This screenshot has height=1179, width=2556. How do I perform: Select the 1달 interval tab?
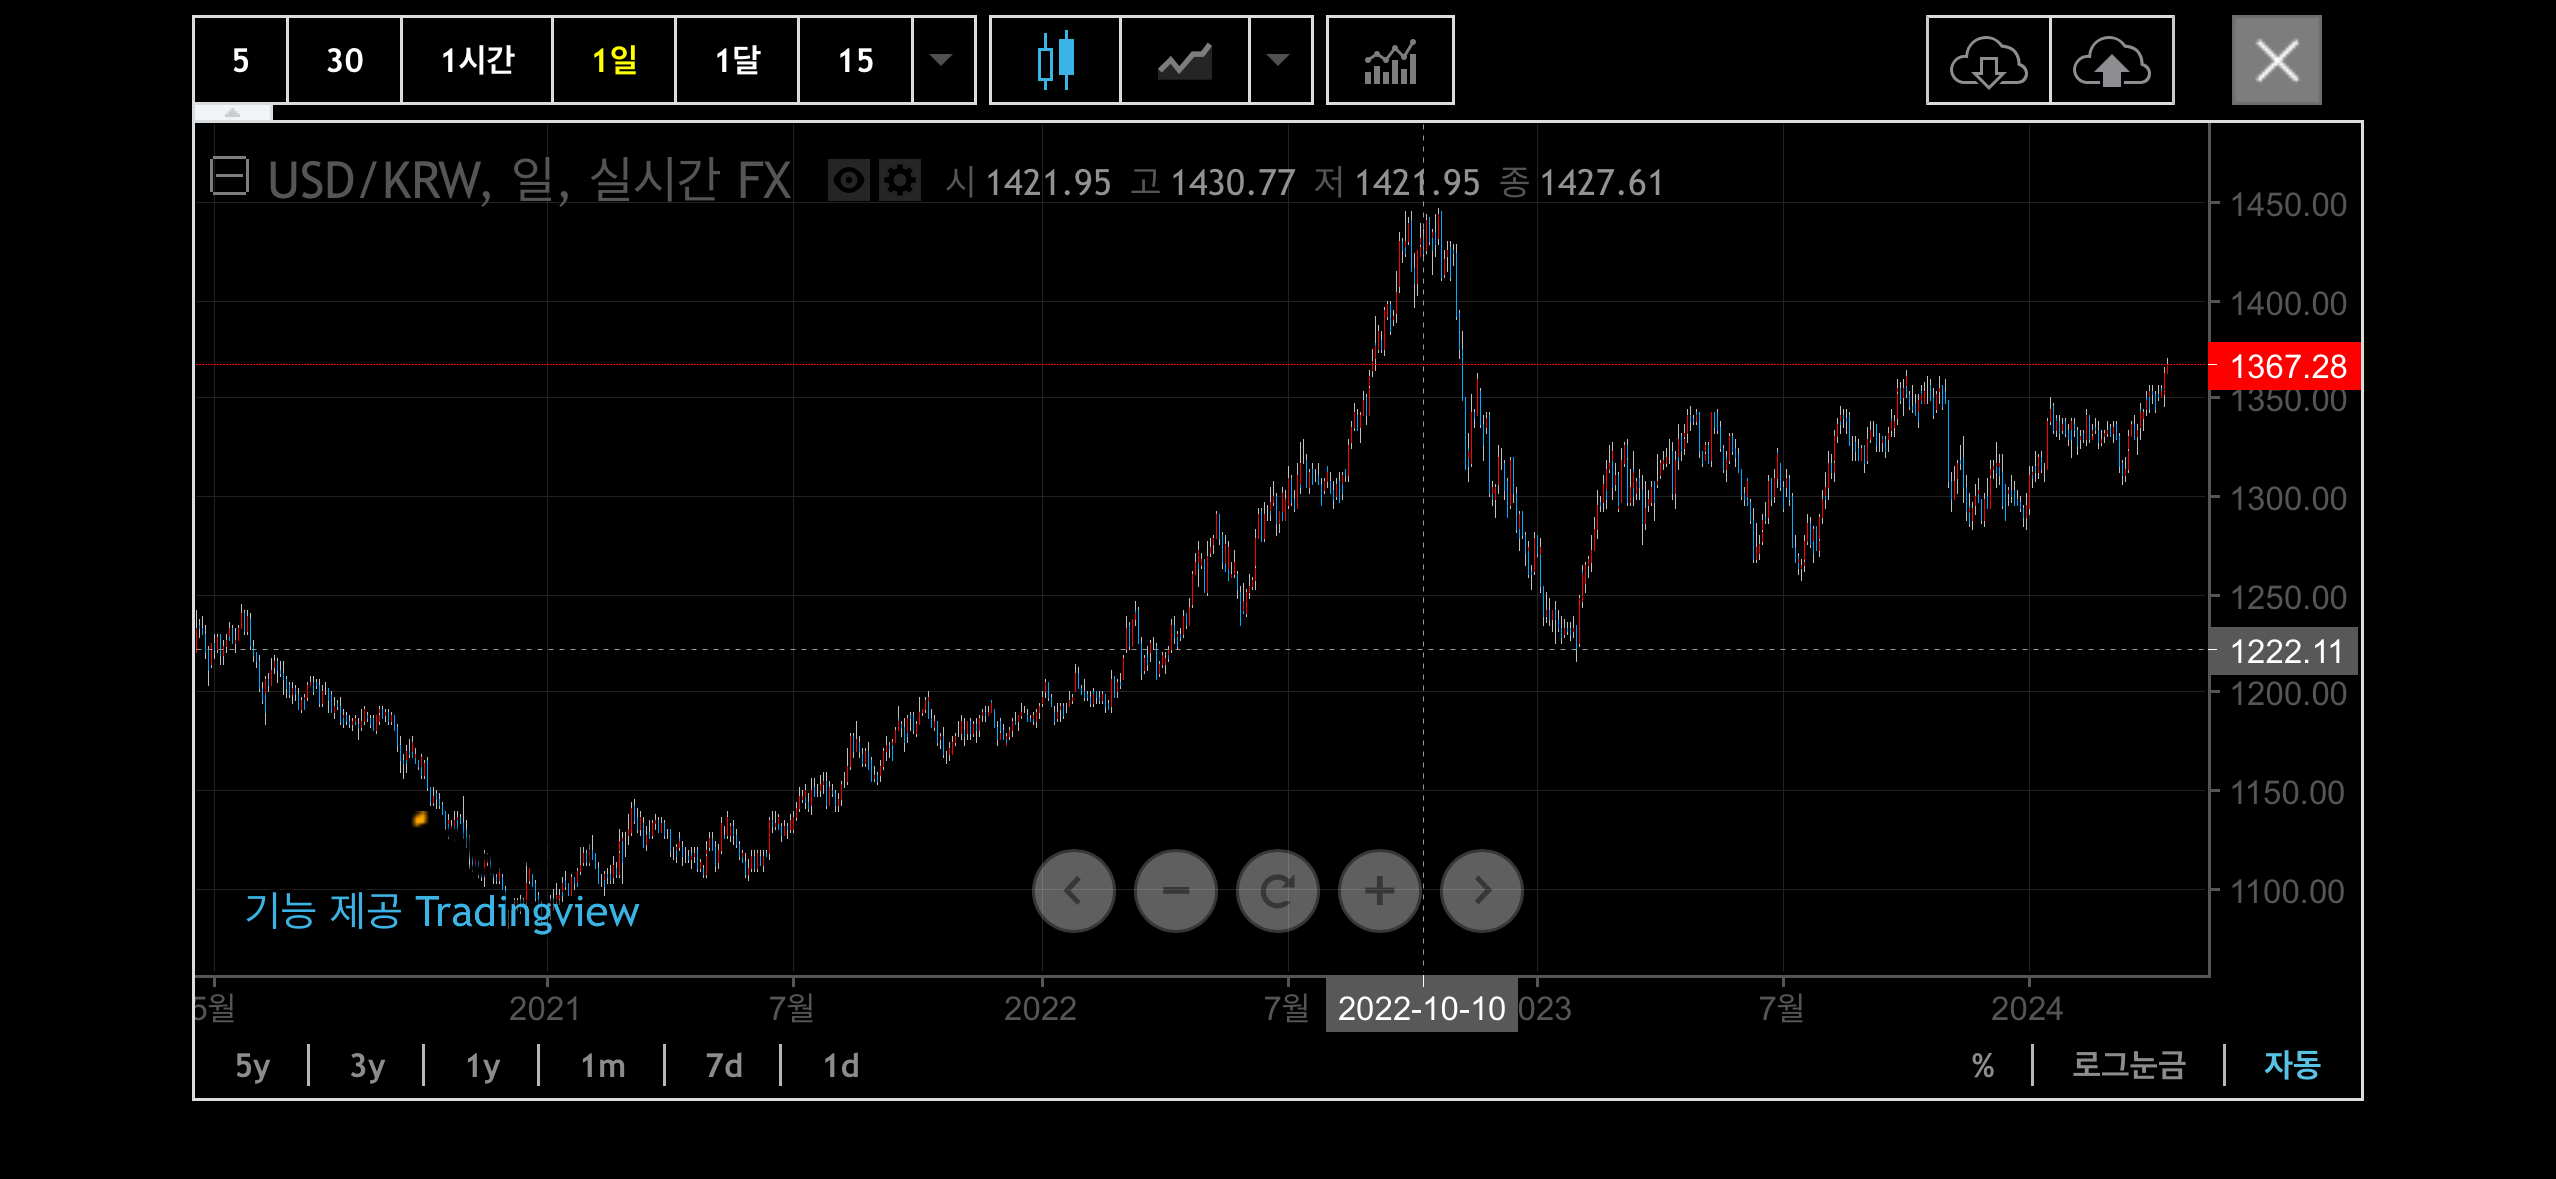click(x=737, y=60)
